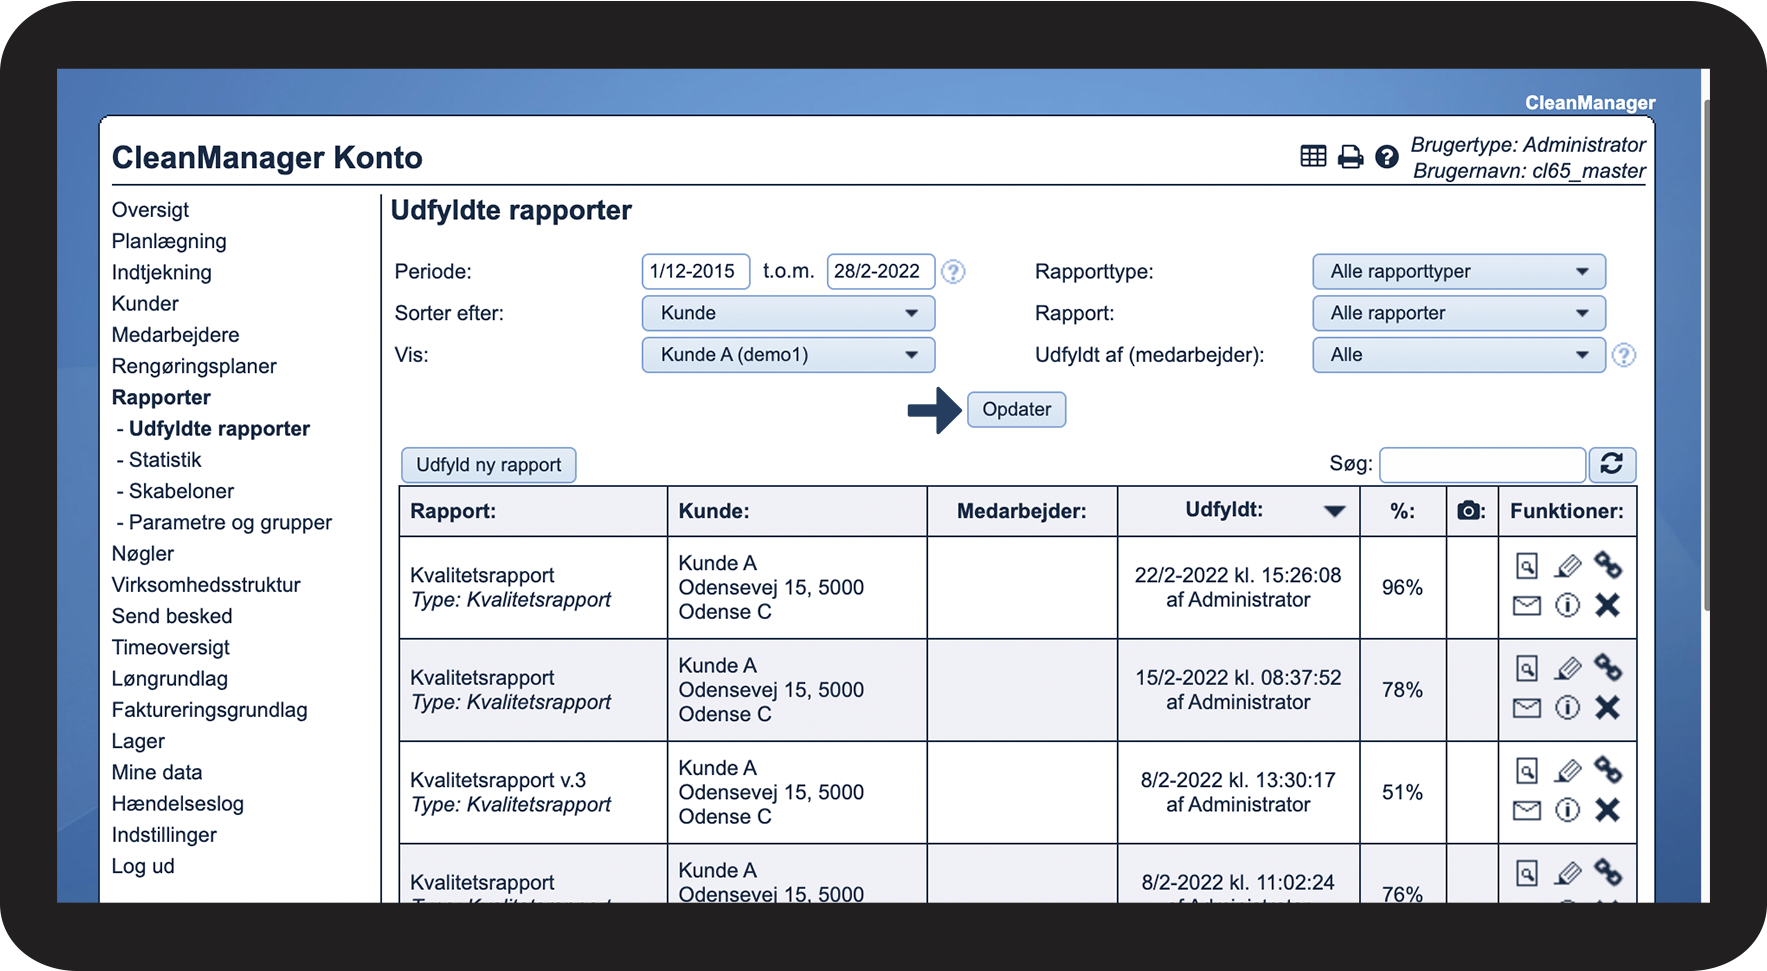Click help icon beside the Periode dates

[953, 272]
